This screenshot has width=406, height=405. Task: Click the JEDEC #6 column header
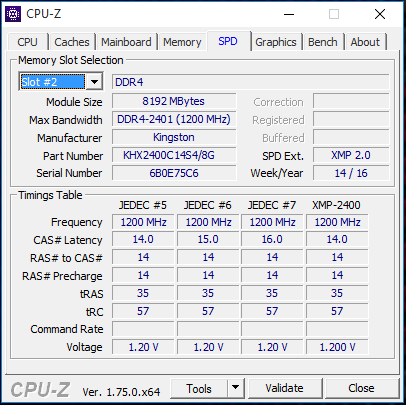point(207,205)
